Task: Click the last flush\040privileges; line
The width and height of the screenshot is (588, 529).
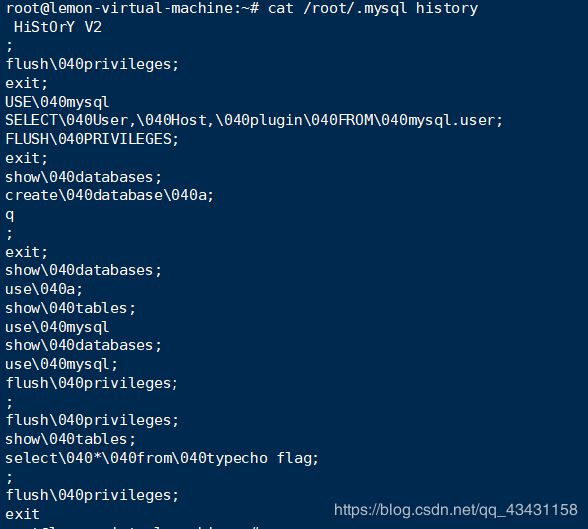Action: (92, 495)
